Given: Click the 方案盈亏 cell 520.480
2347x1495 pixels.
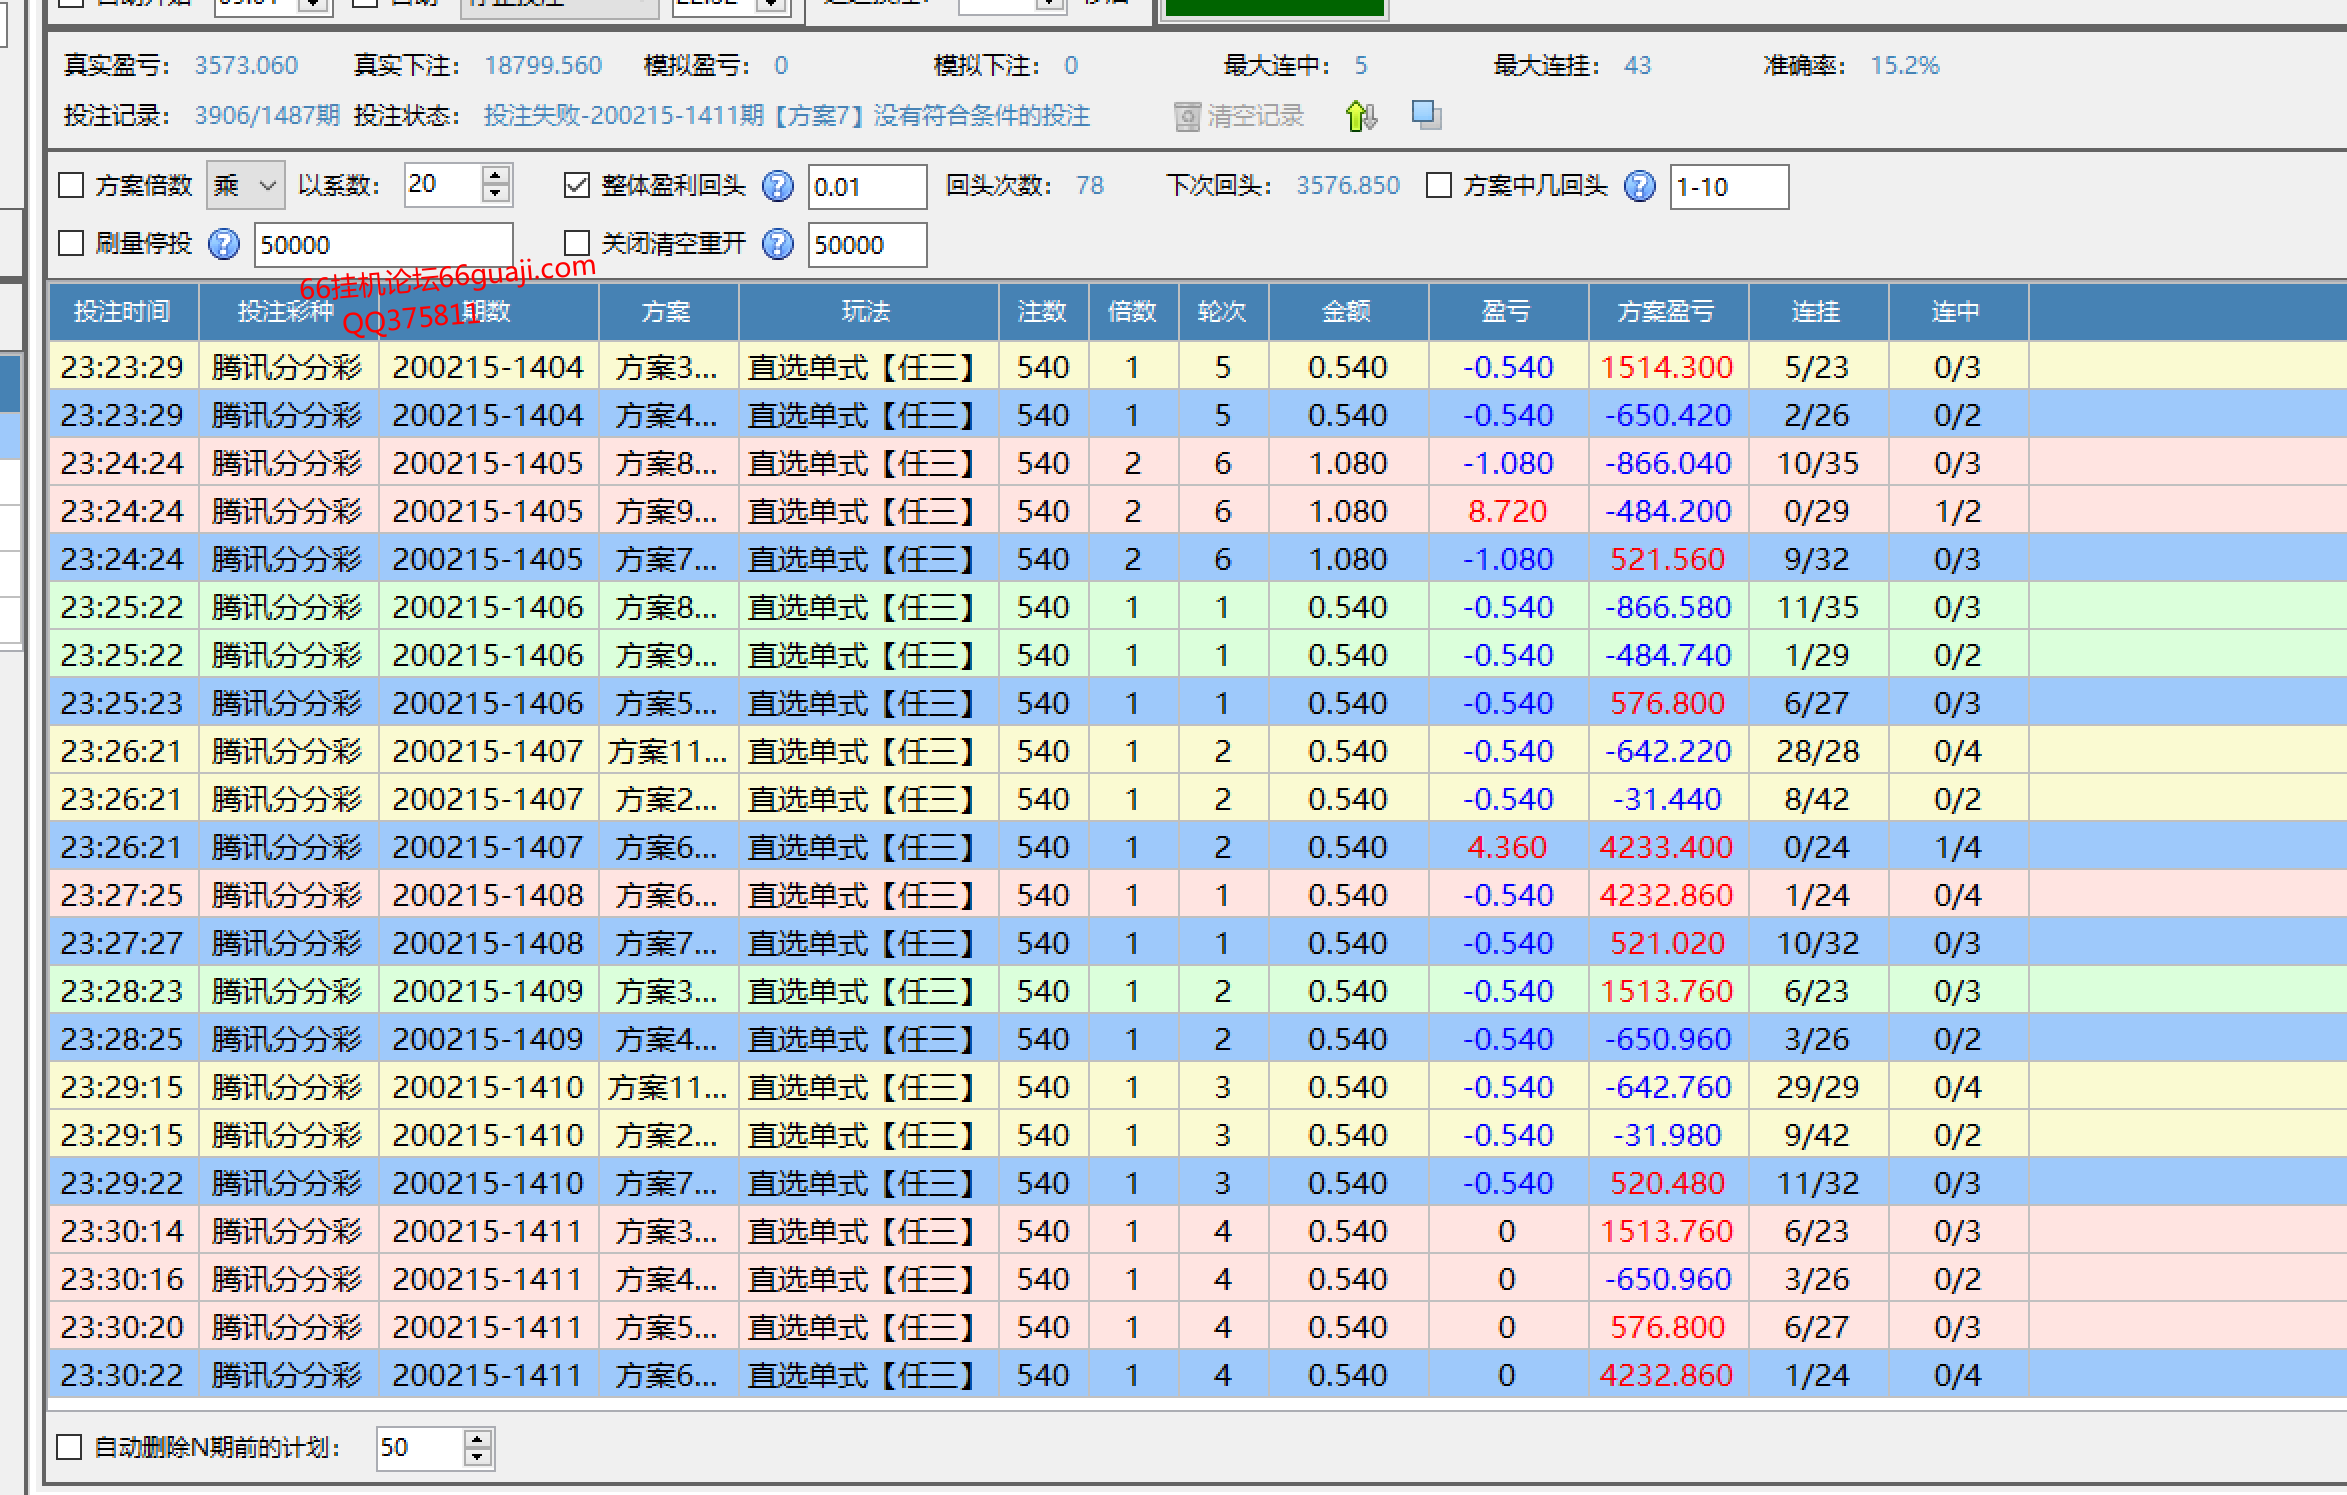Looking at the screenshot, I should pos(1668,1183).
